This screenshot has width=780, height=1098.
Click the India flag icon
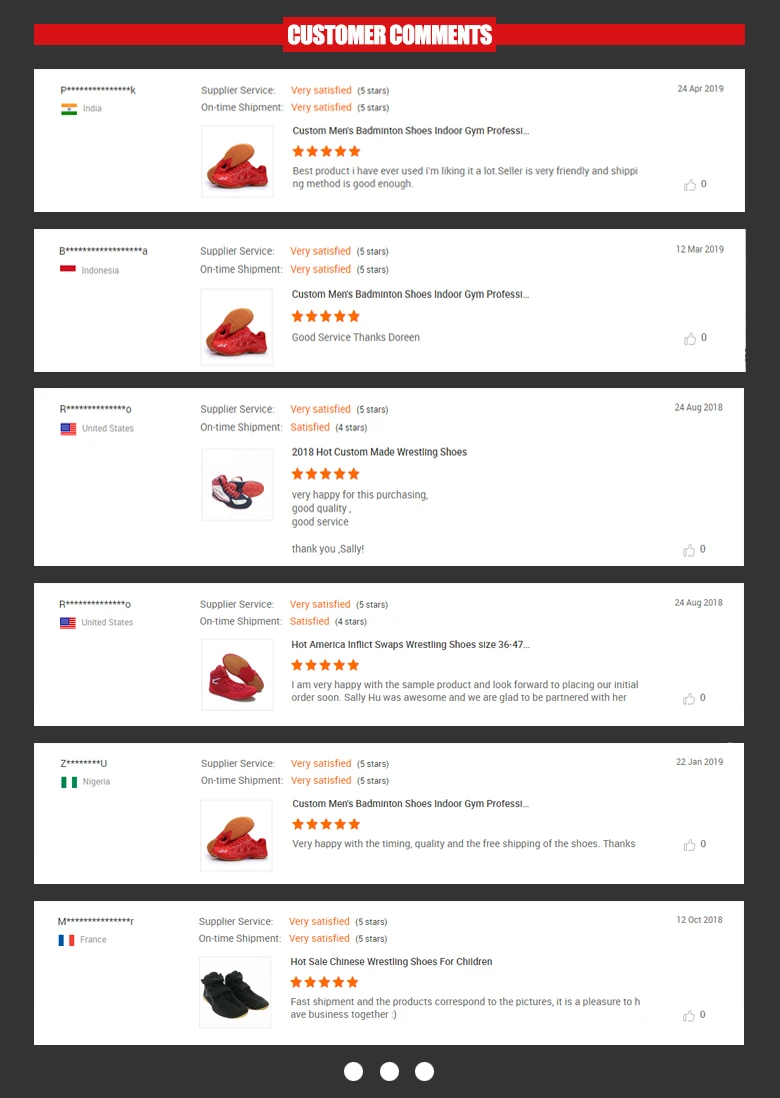point(69,109)
